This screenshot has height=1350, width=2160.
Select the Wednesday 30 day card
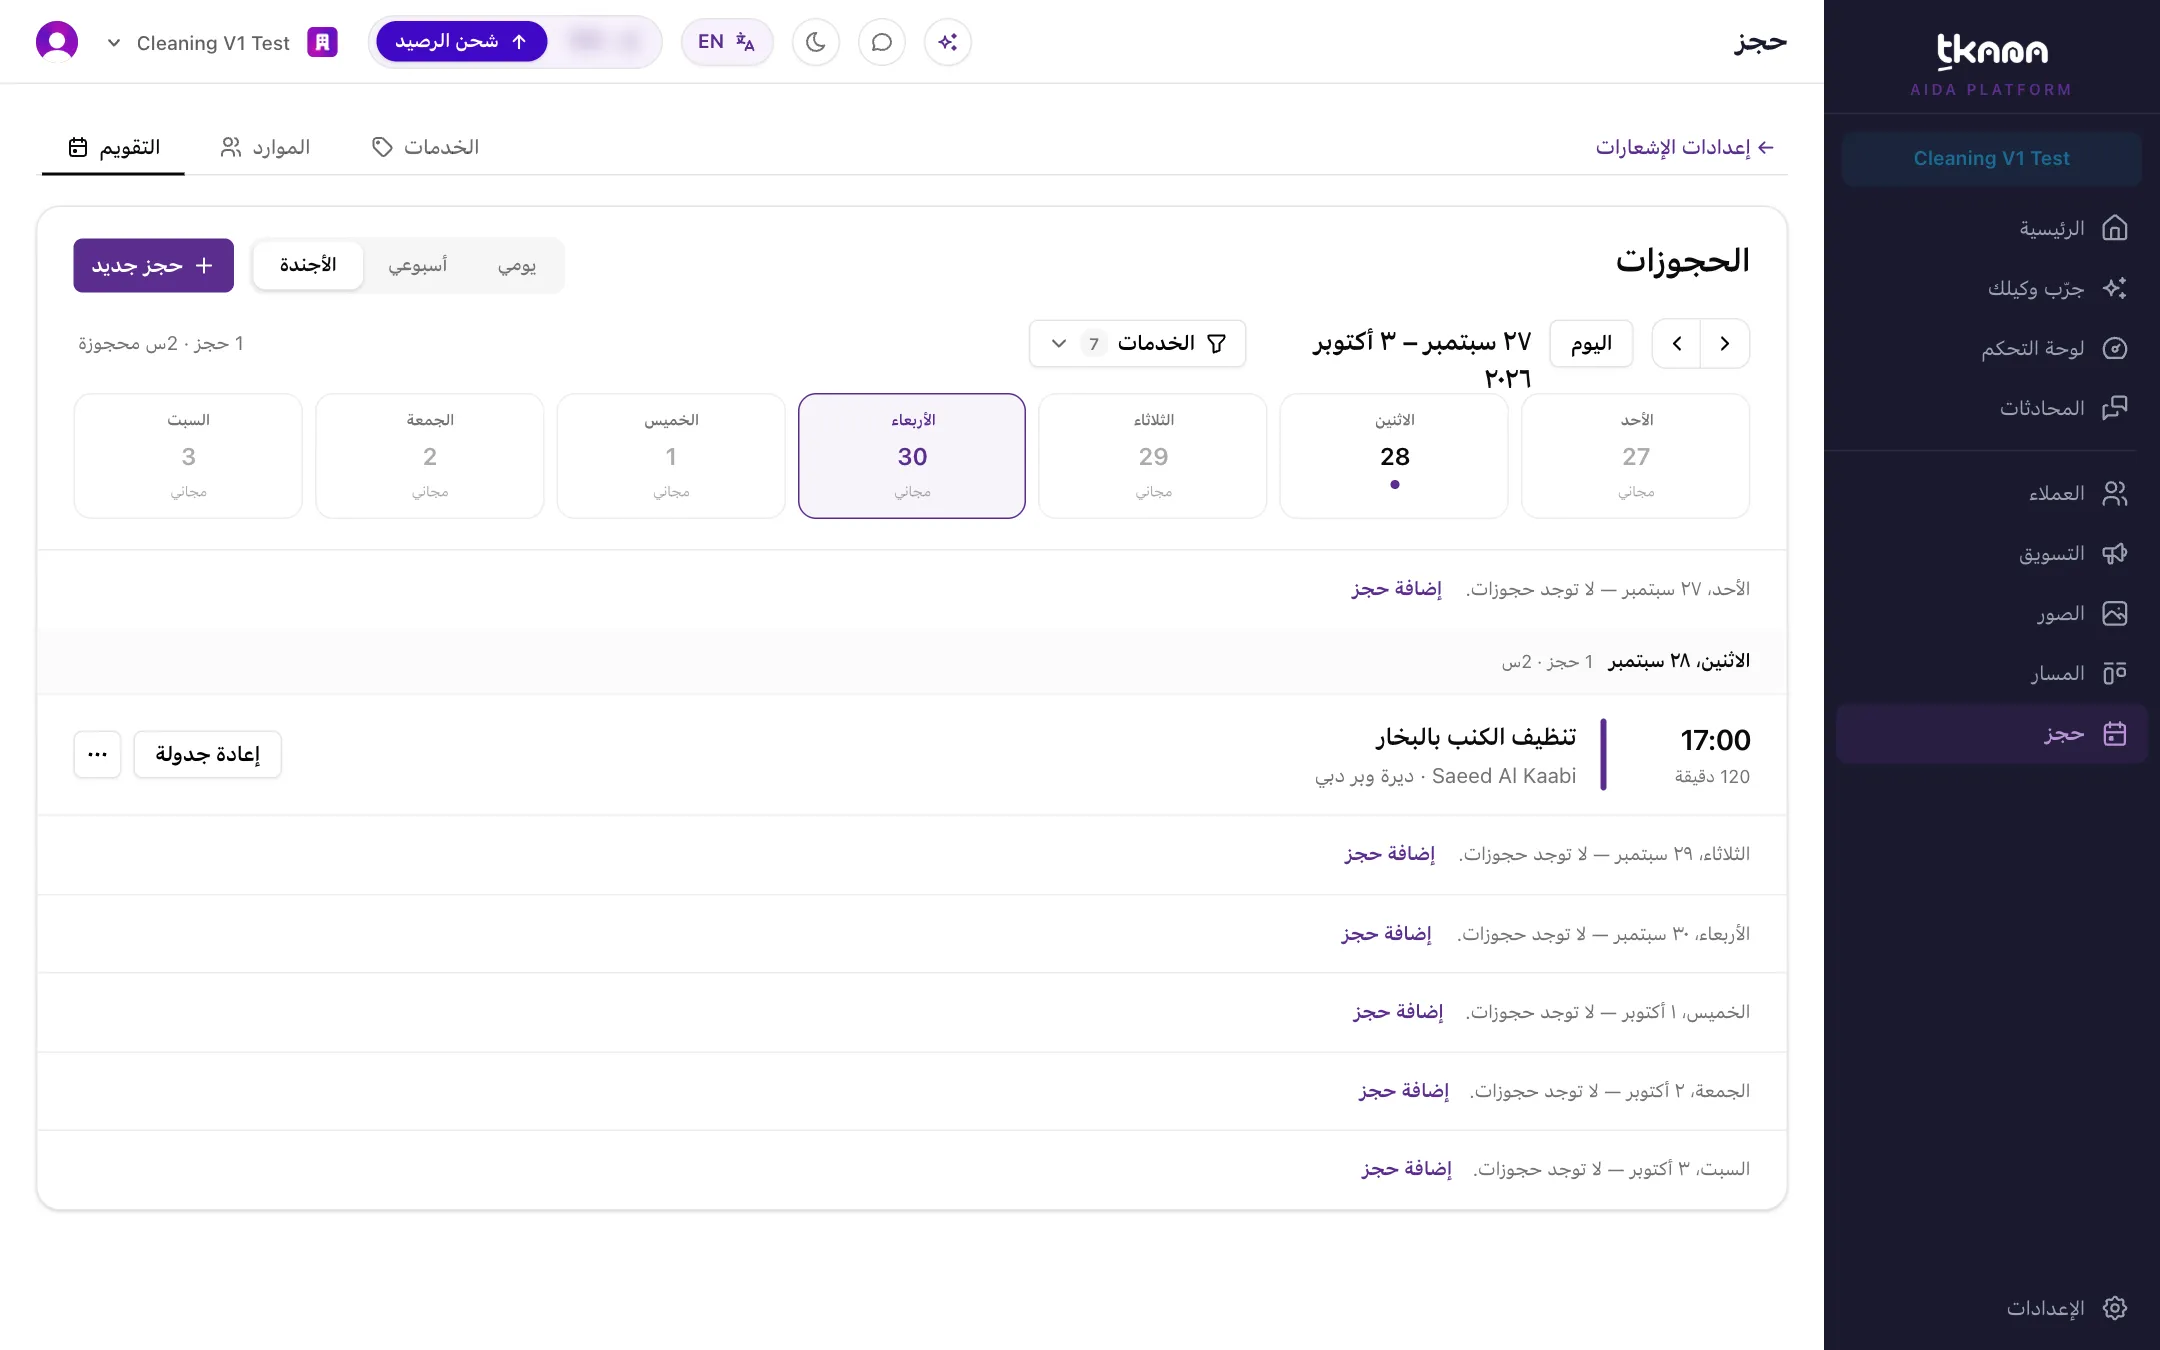912,456
